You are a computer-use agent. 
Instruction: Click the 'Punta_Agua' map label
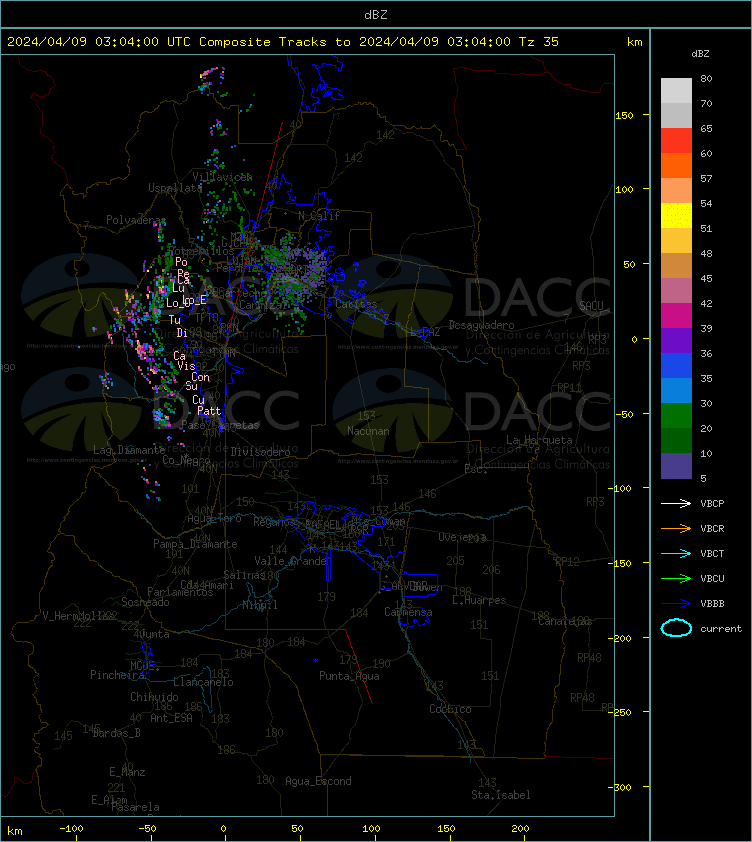tap(349, 676)
